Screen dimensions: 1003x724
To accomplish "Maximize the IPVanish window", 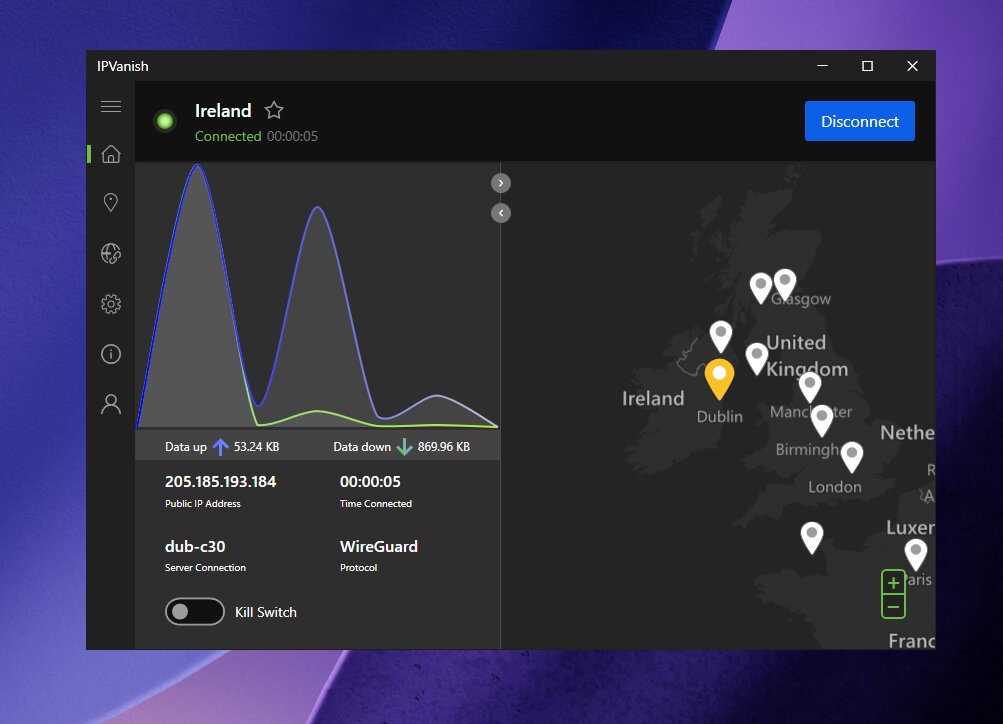I will (867, 66).
